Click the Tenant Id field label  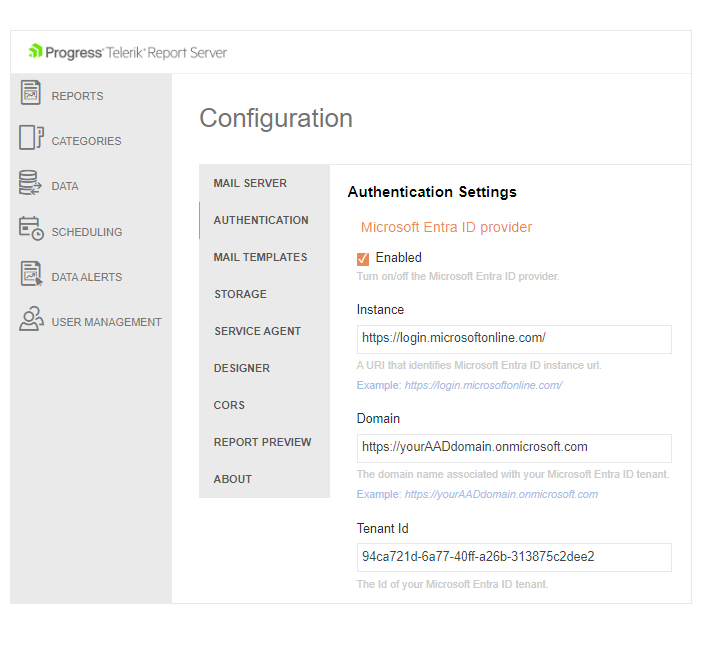pyautogui.click(x=382, y=529)
